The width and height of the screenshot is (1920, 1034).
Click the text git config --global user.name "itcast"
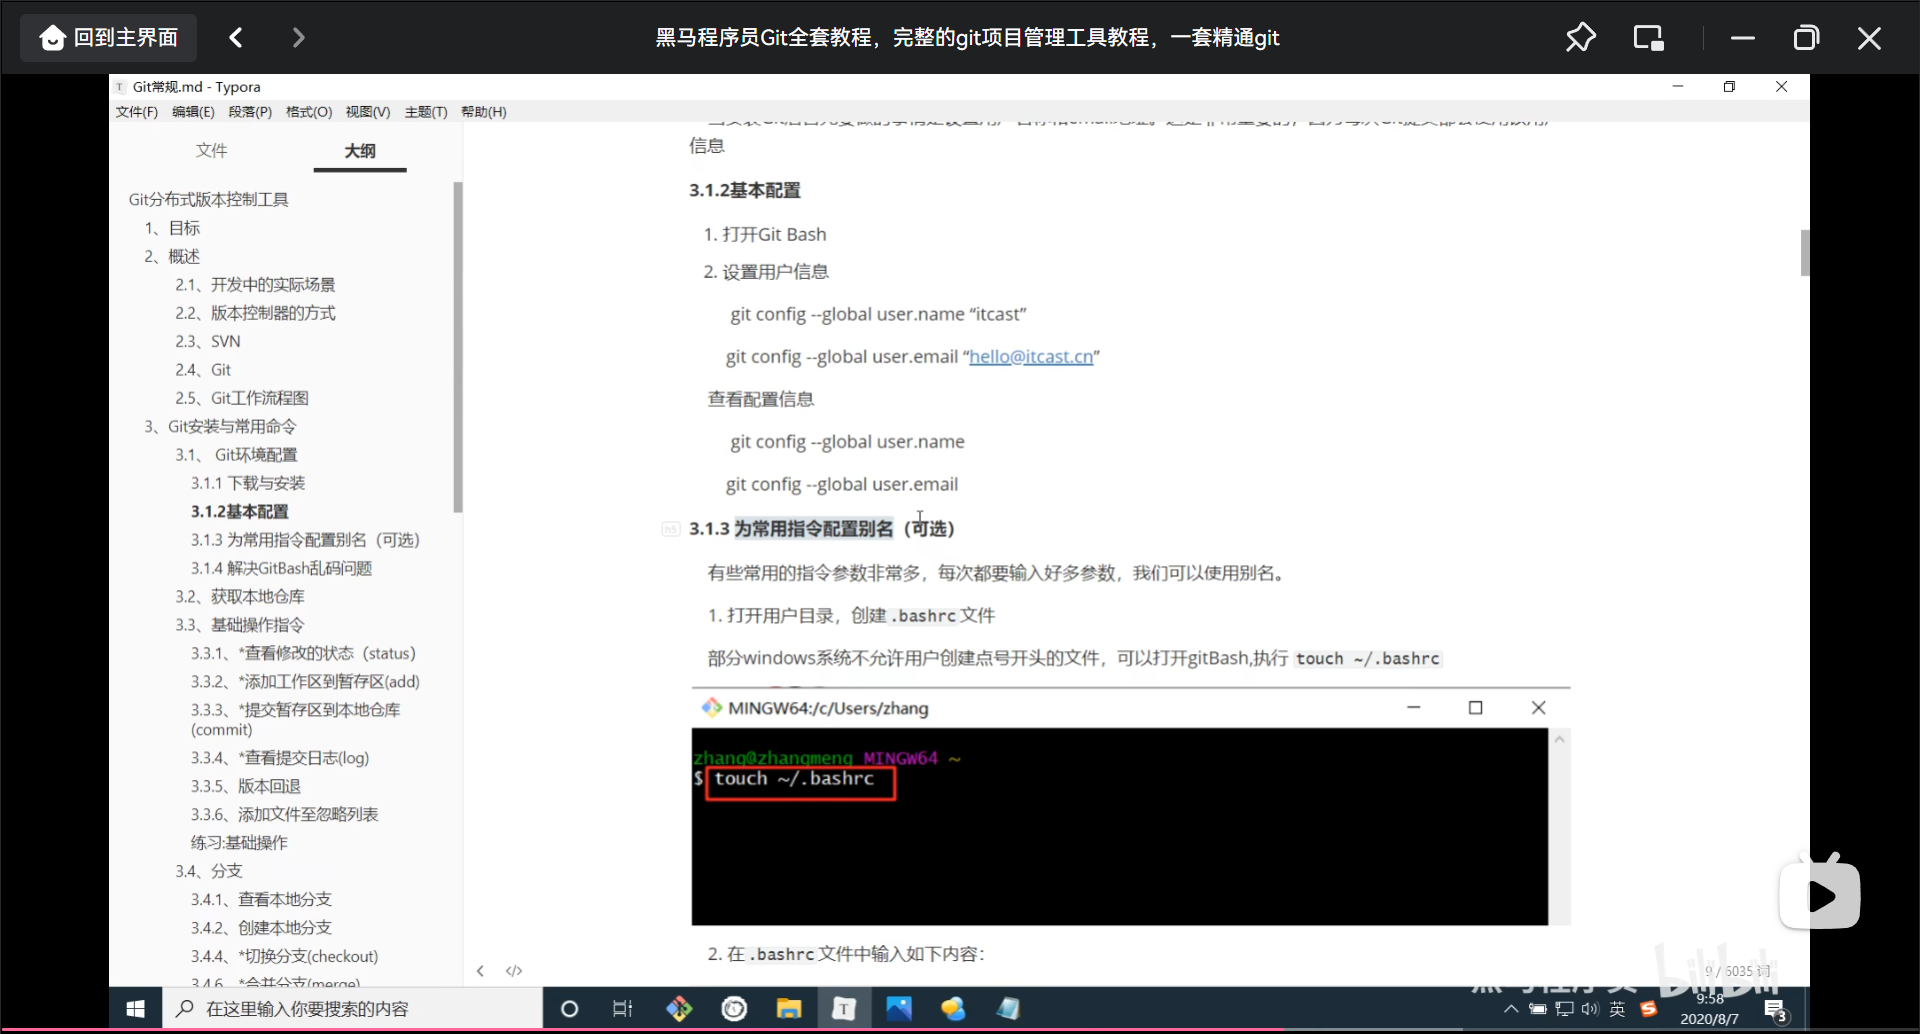878,315
